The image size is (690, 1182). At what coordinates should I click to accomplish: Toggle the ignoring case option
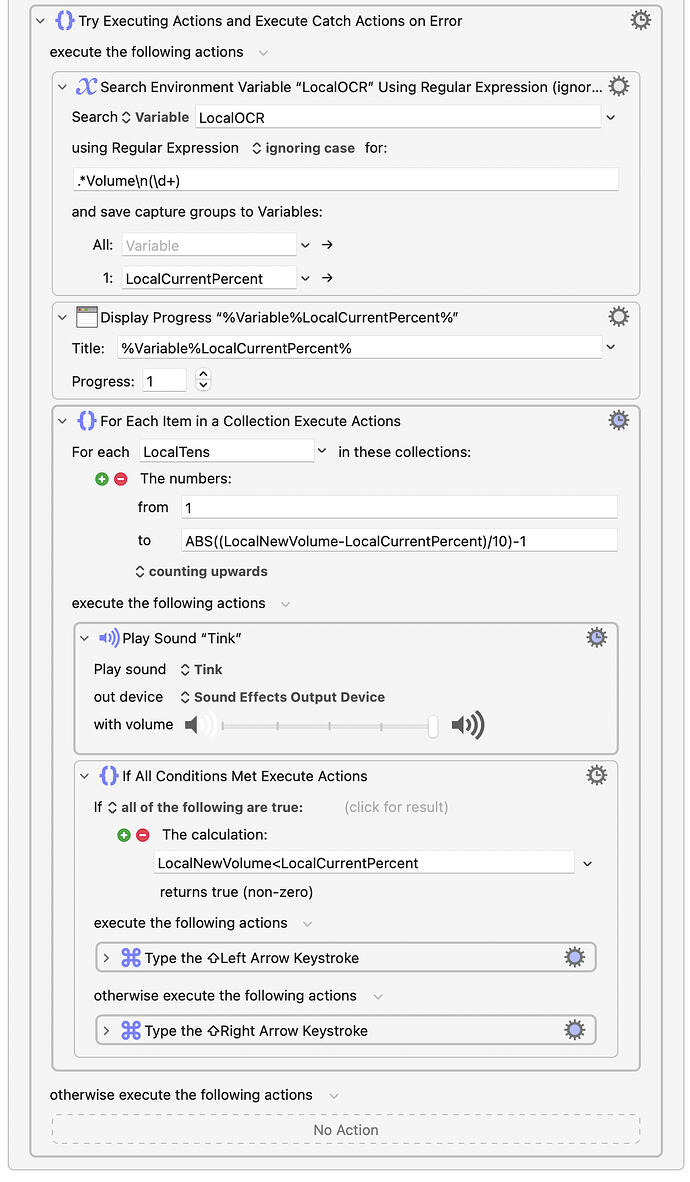303,149
